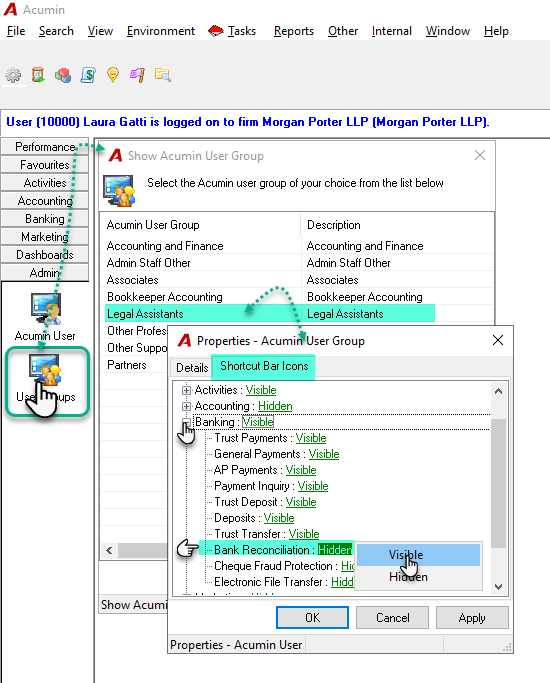550x683 pixels.
Task: Select Accounting and Finance user group row
Action: tap(298, 246)
